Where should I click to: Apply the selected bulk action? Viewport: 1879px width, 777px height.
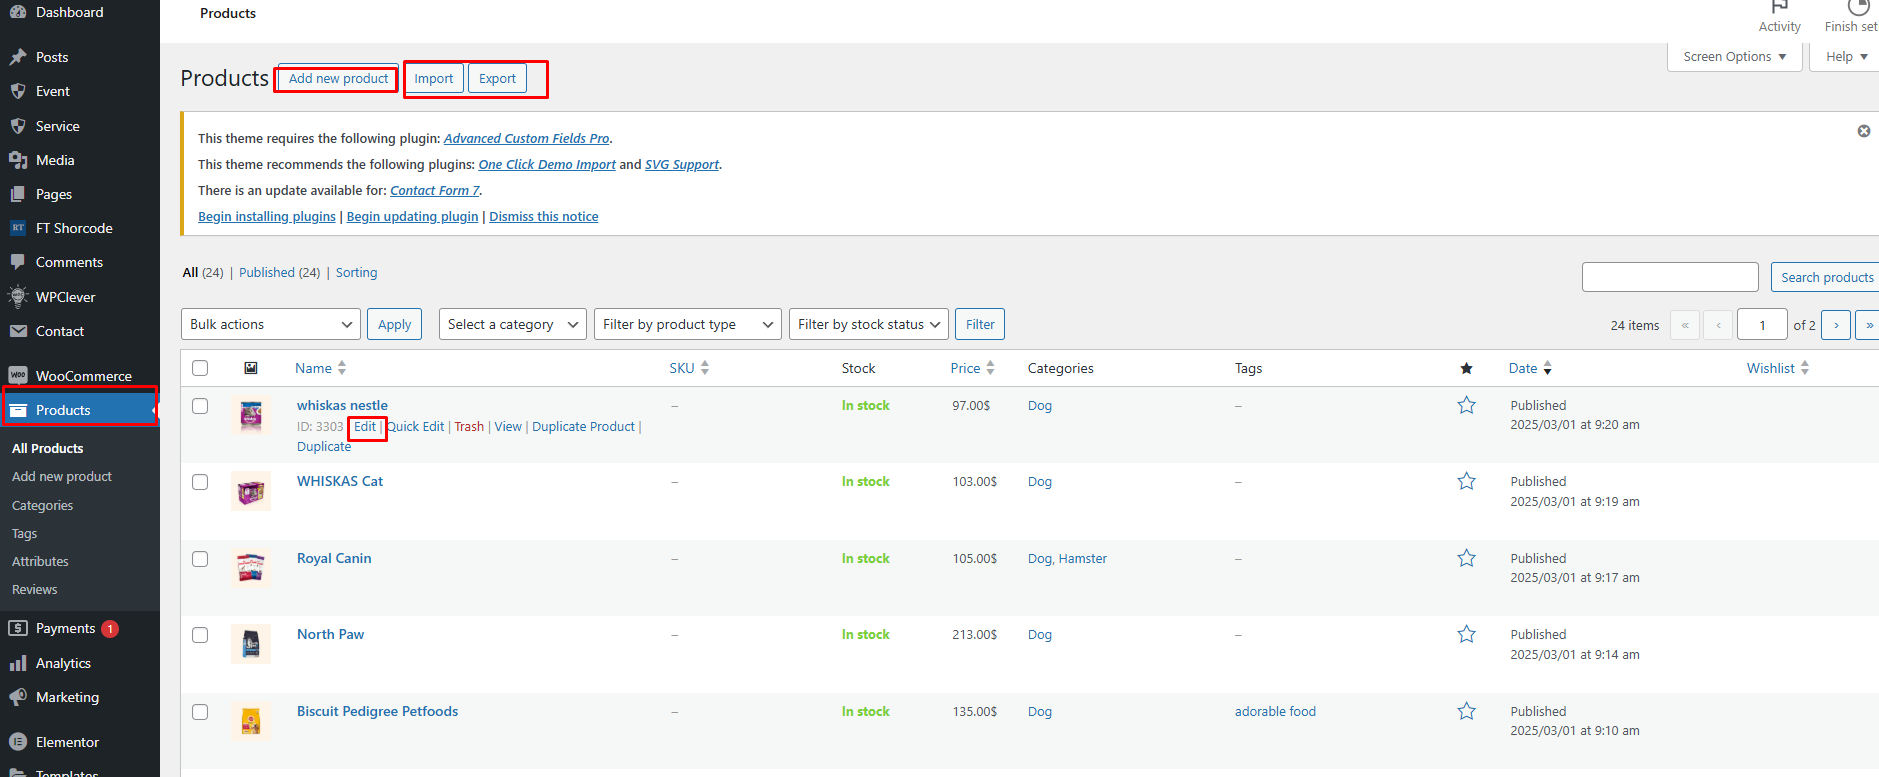pos(394,324)
